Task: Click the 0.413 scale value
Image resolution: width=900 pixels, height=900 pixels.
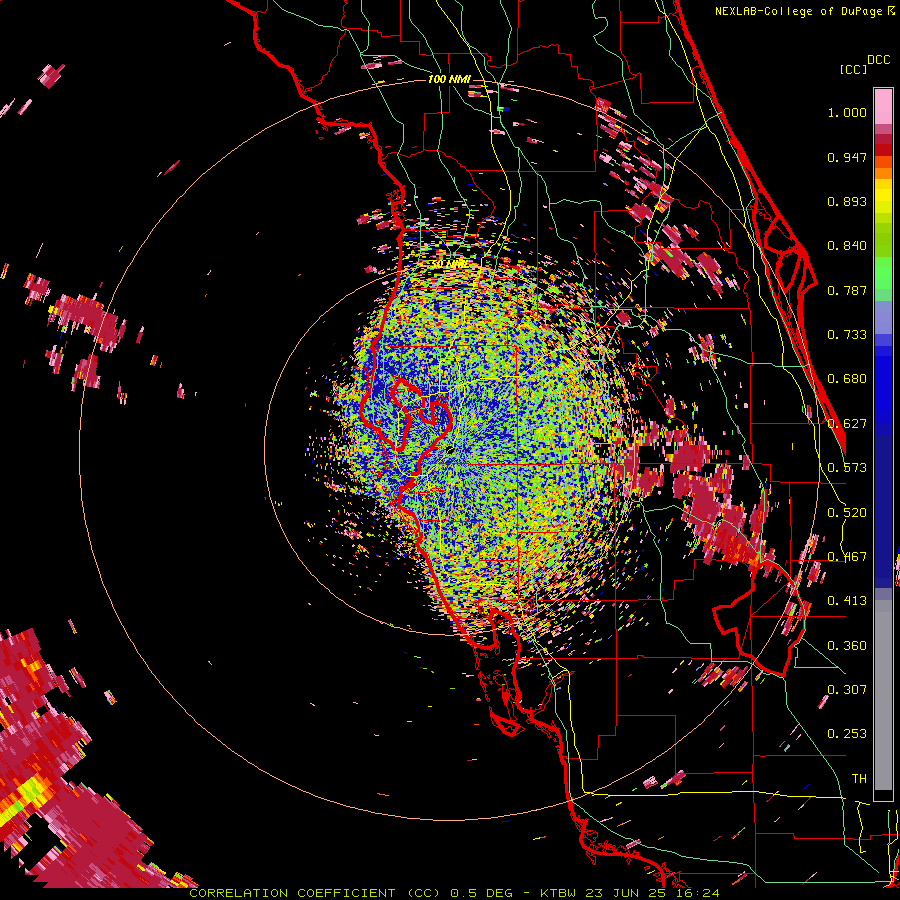Action: pos(847,601)
